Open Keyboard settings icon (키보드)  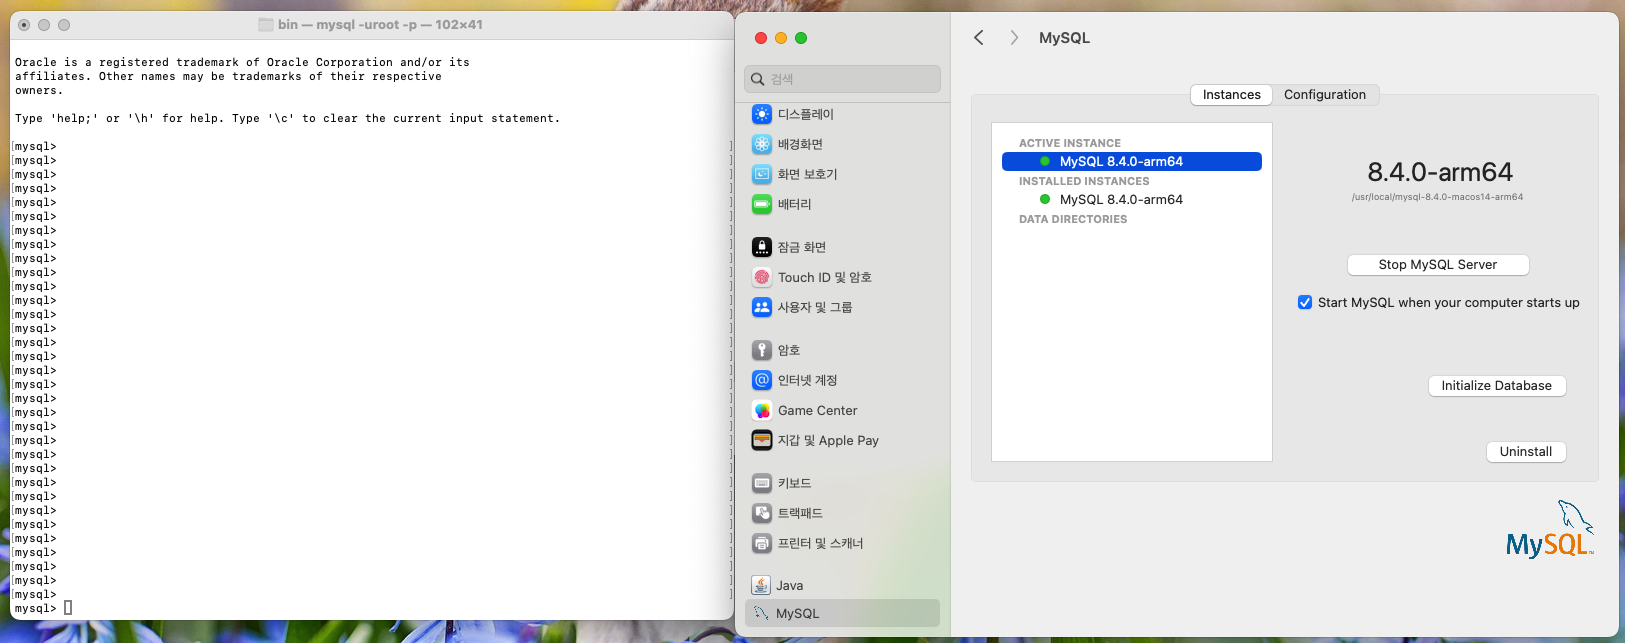[762, 483]
